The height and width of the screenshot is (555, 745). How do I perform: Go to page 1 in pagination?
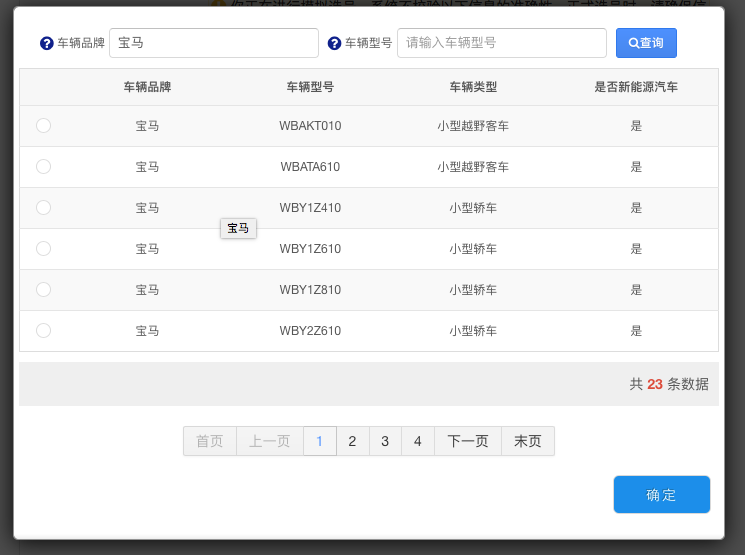coord(320,441)
